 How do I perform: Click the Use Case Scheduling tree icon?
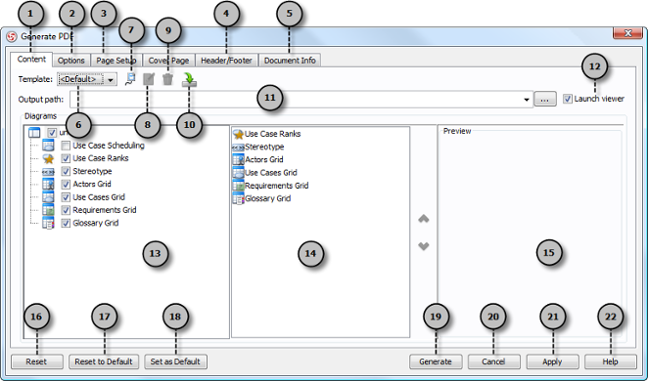pyautogui.click(x=48, y=145)
